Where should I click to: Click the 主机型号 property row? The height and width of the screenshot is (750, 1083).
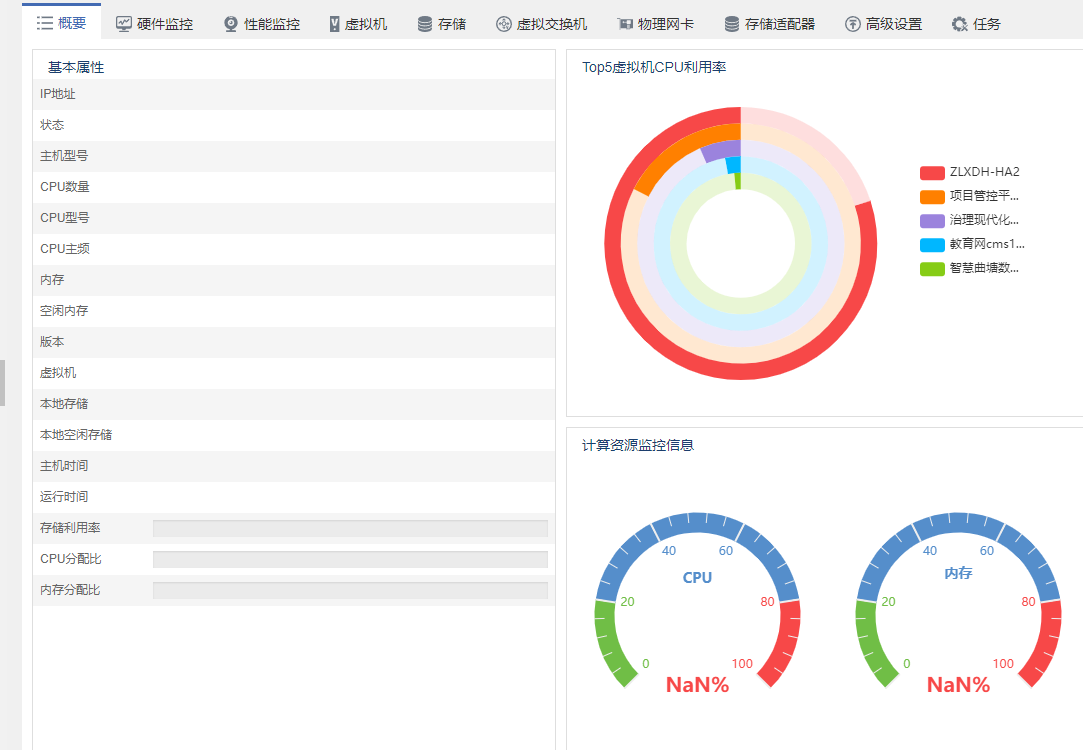pyautogui.click(x=294, y=157)
